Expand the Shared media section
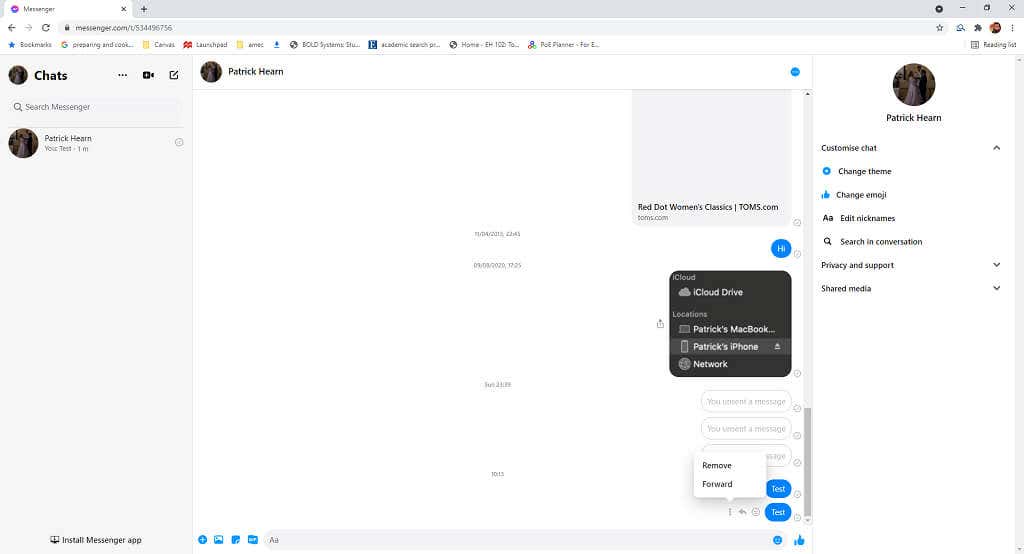1024x554 pixels. (996, 288)
